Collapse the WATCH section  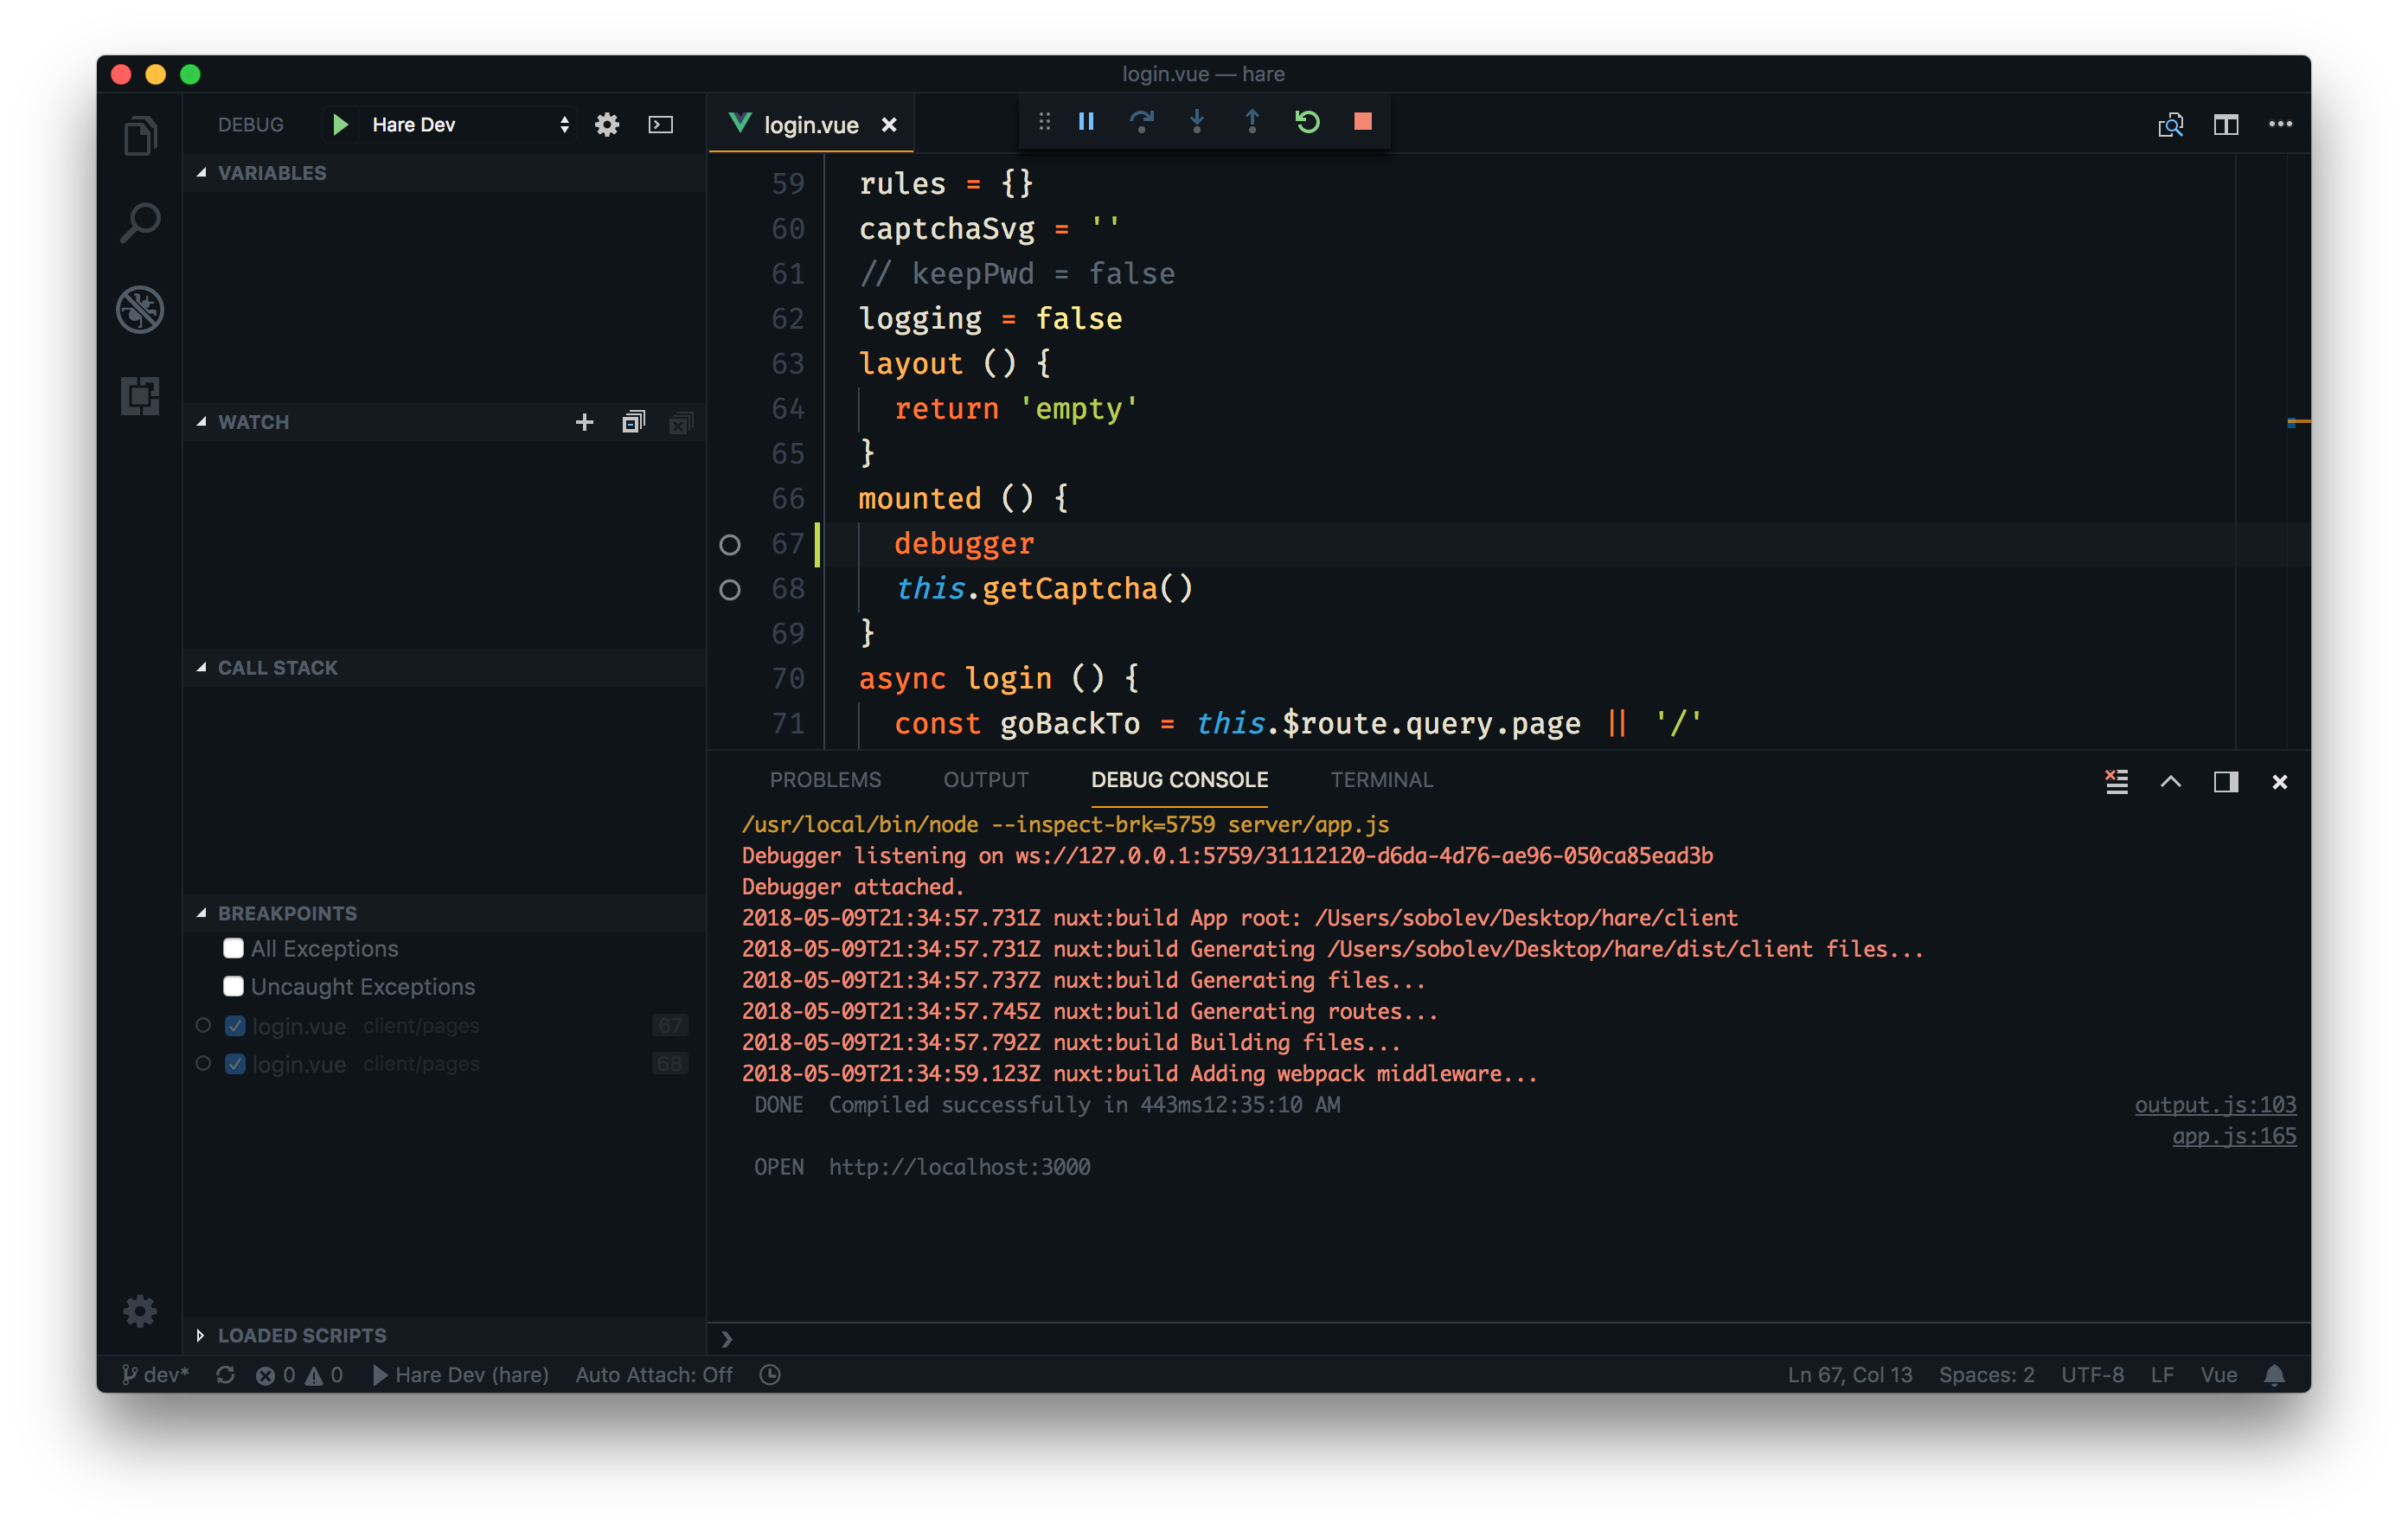[x=202, y=421]
